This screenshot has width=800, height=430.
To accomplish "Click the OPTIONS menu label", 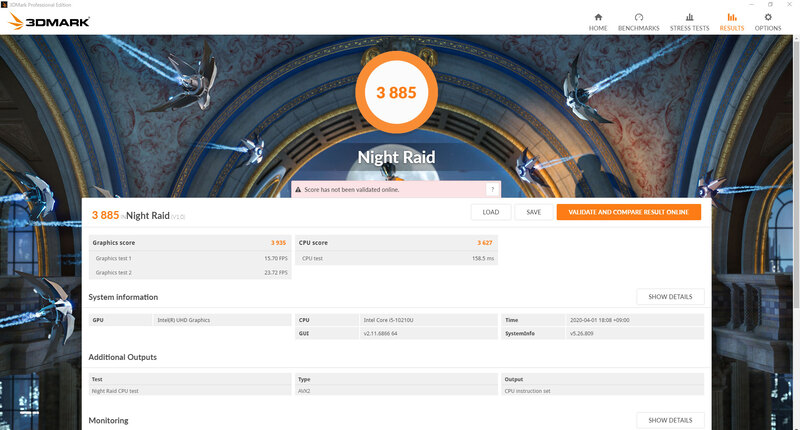I will 768,29.
